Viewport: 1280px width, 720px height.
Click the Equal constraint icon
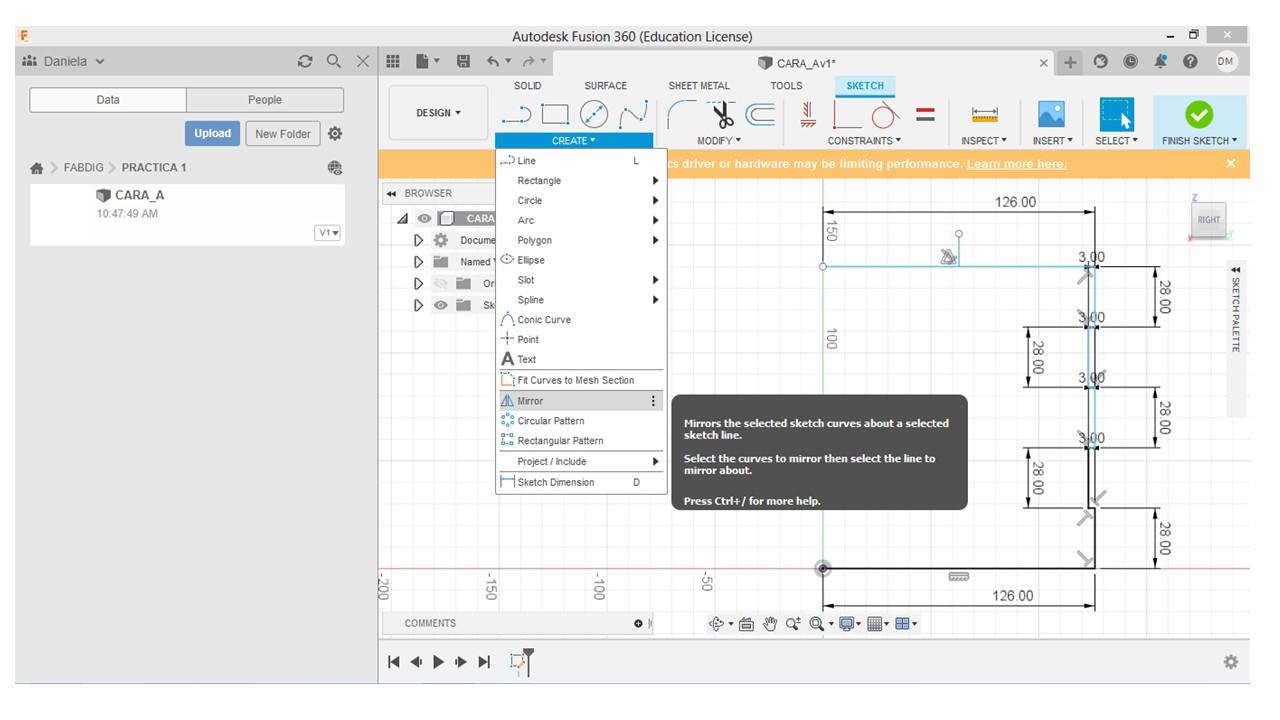pyautogui.click(x=926, y=114)
